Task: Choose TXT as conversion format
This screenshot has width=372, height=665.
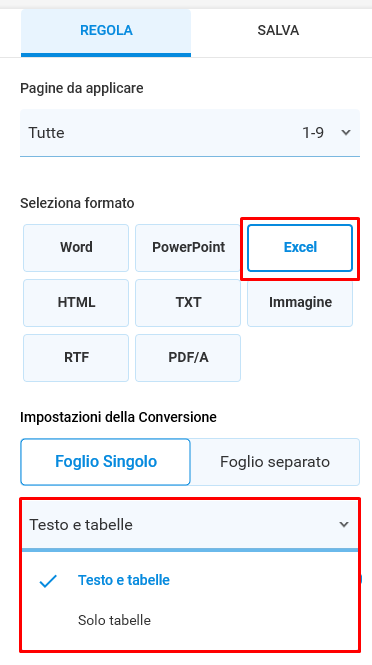Action: [x=188, y=303]
